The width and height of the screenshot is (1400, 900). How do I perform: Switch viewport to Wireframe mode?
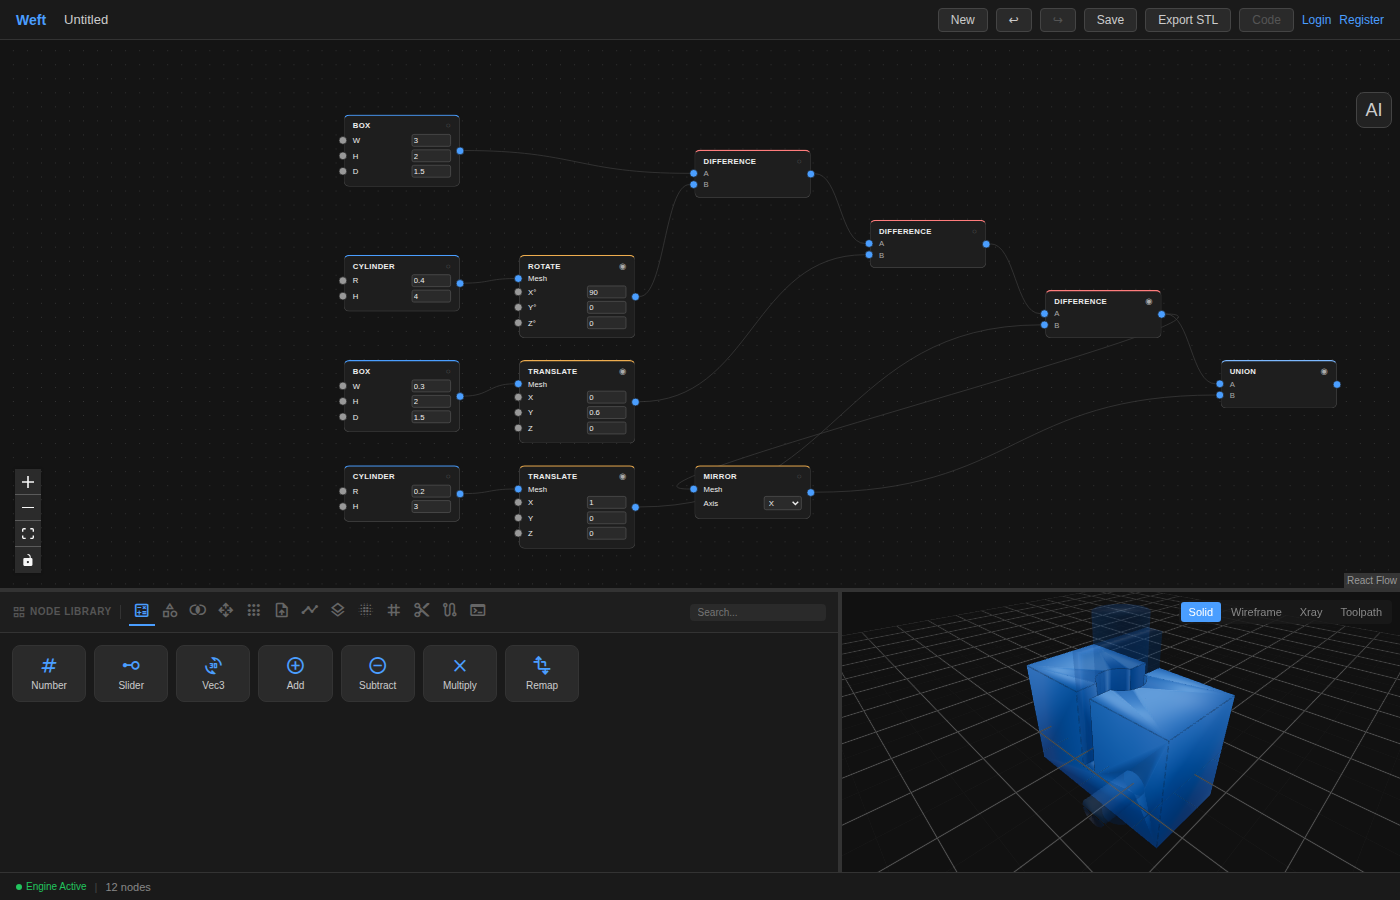pyautogui.click(x=1256, y=612)
